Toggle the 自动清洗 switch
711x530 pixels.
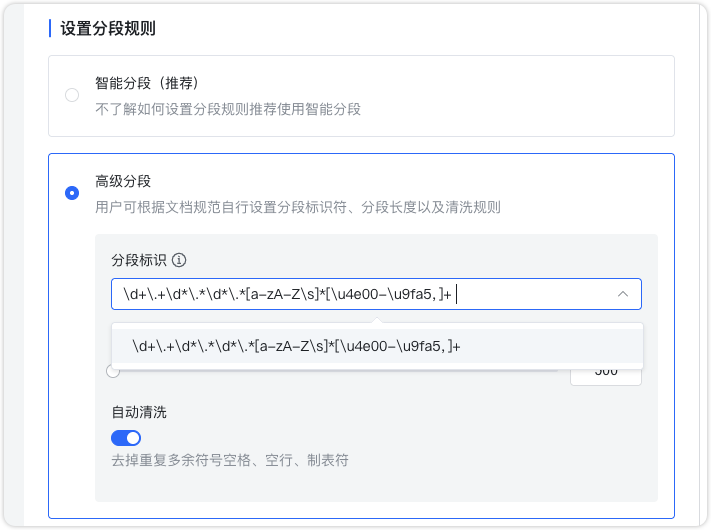point(126,438)
